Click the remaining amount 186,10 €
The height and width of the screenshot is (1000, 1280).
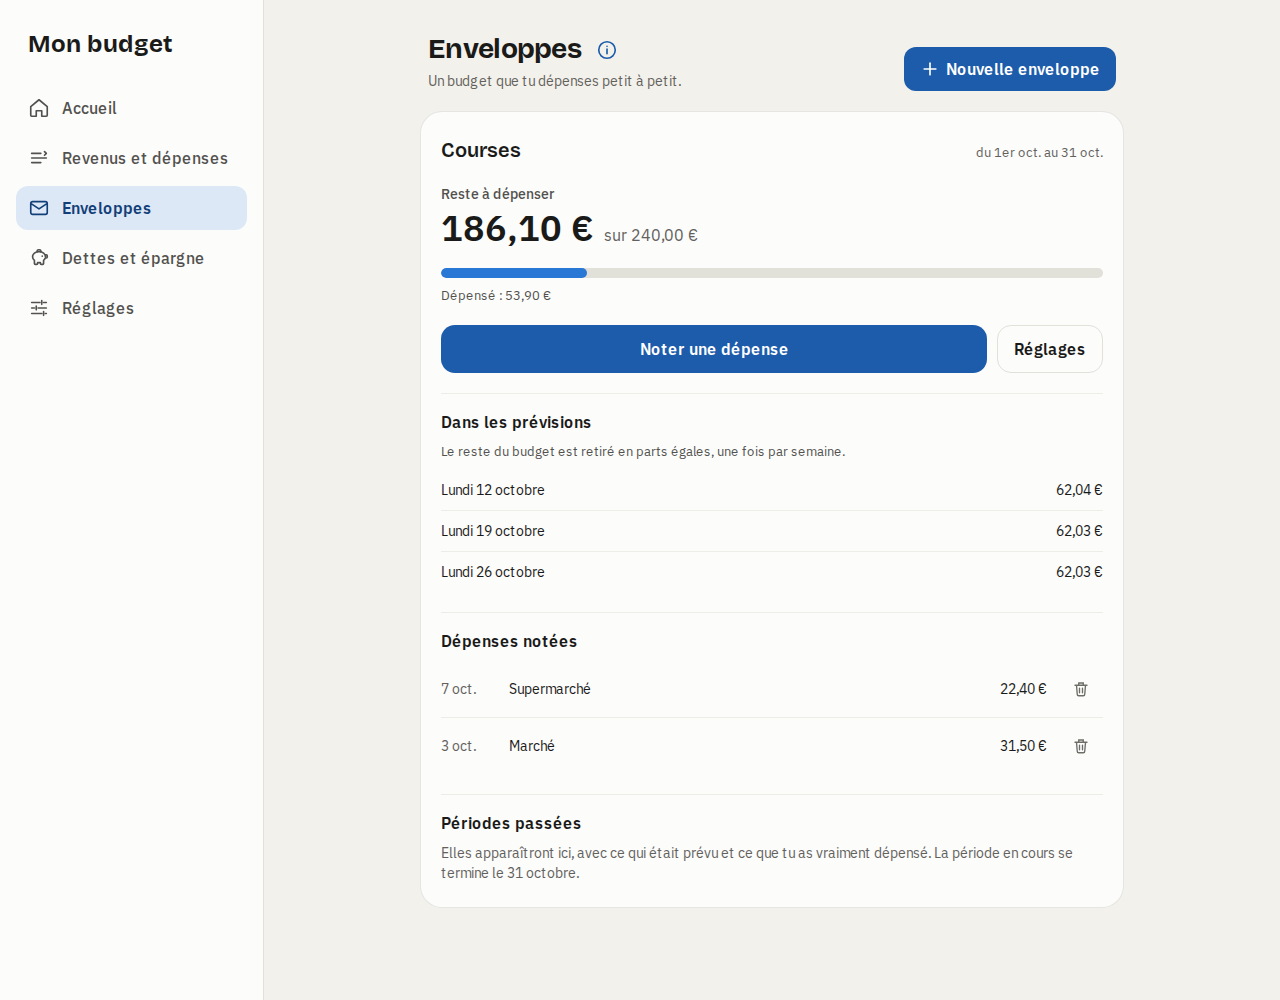517,229
